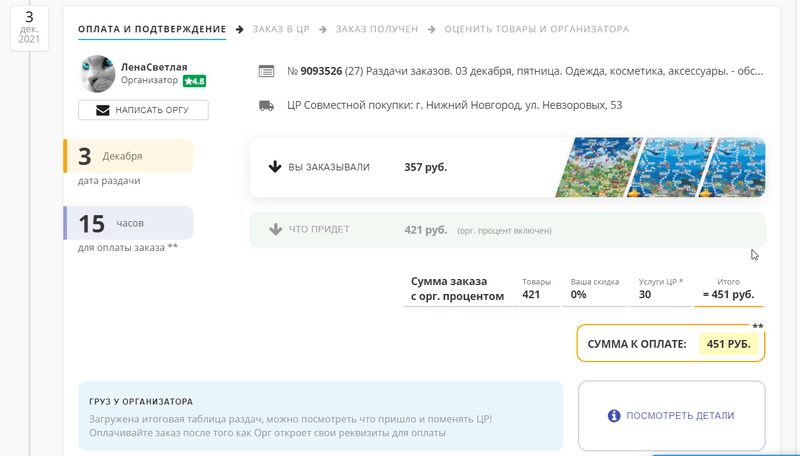Viewport: 800px width, 456px height.
Task: Open the order 9093526 purchase title link
Action: [x=525, y=71]
